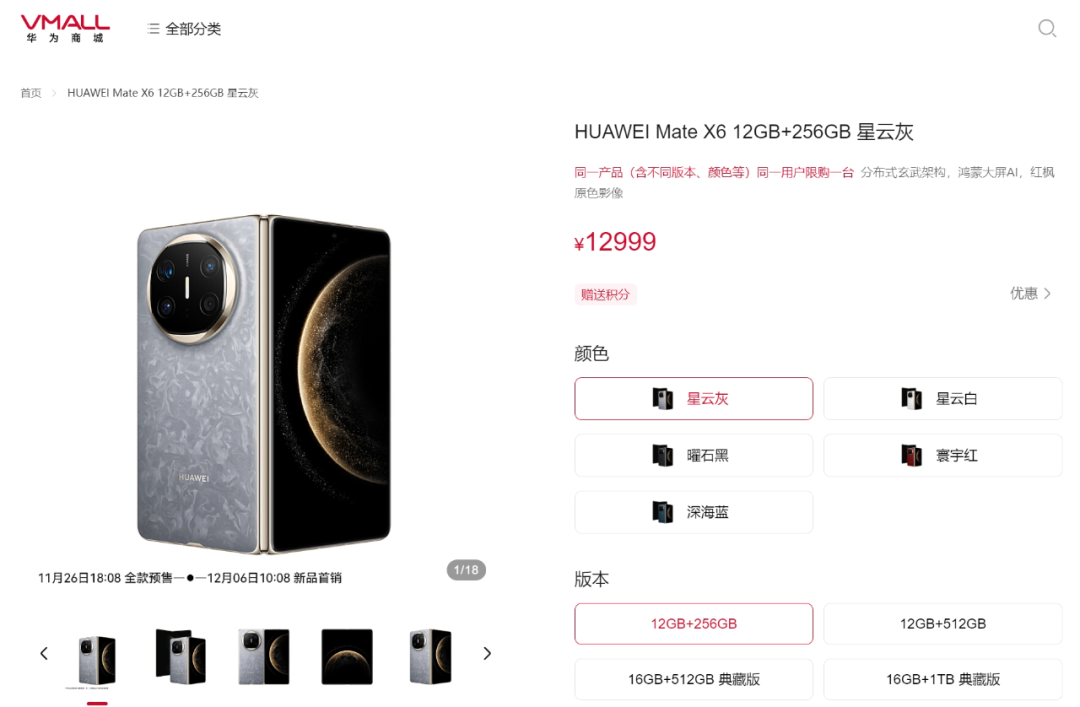This screenshot has width=1080, height=707.
Task: Go to 首页 breadcrumb link
Action: (31, 93)
